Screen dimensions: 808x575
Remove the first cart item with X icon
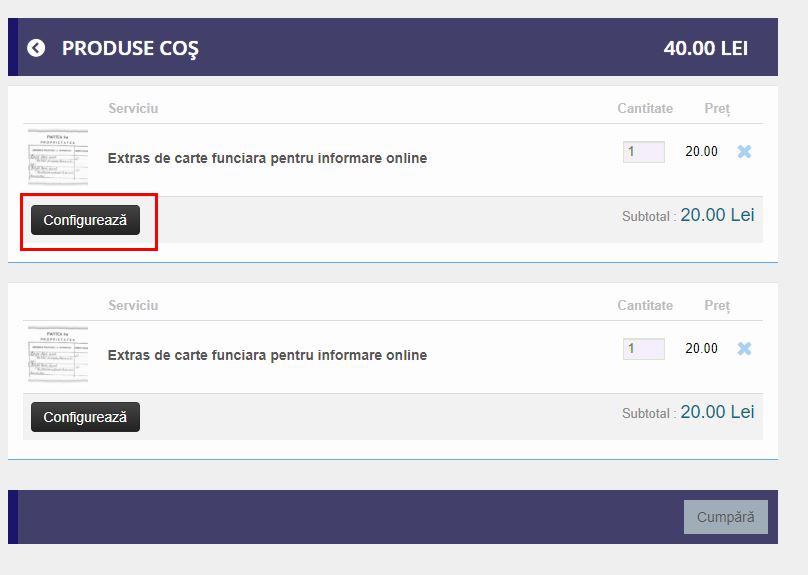[x=744, y=152]
